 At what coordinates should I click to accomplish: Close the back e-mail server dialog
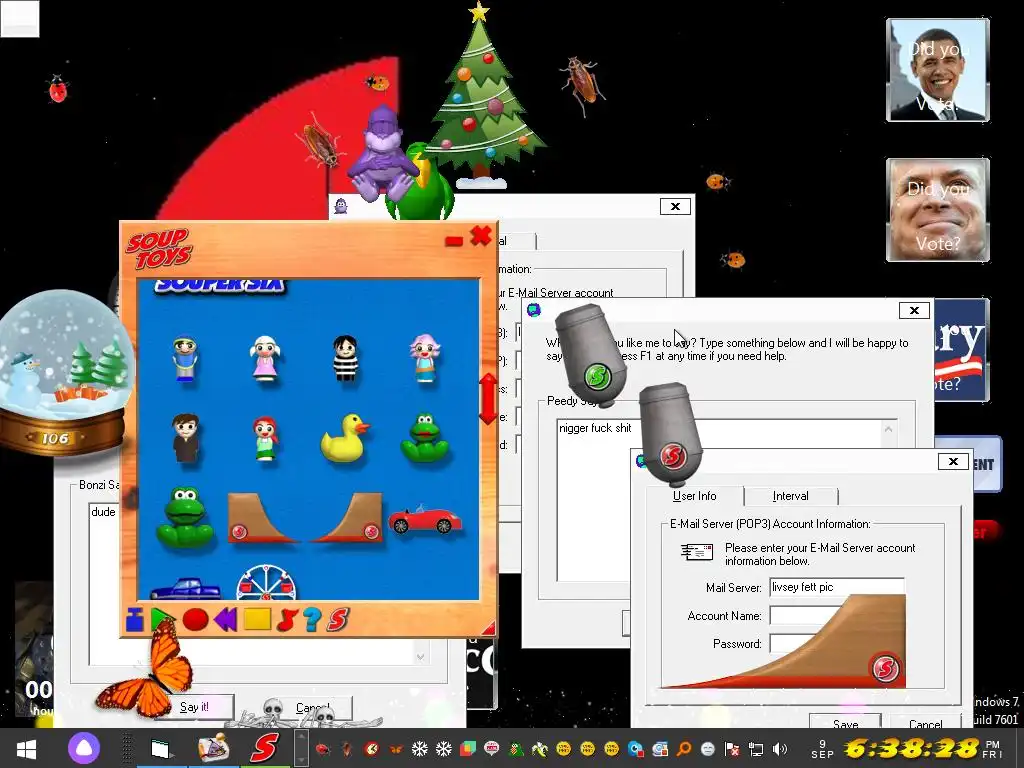pos(675,206)
